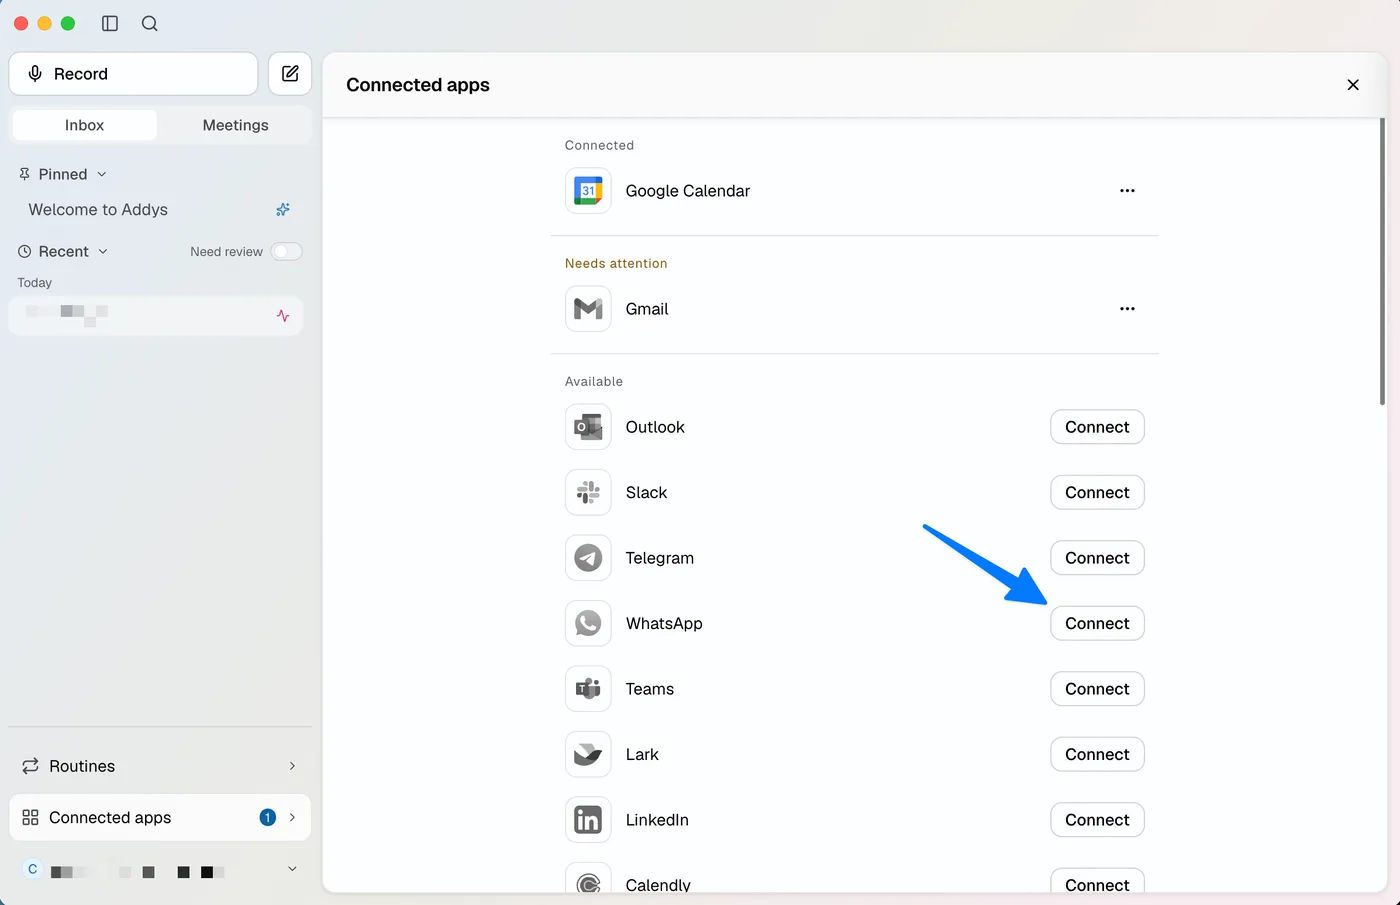The width and height of the screenshot is (1400, 905).
Task: Open search with the magnifier icon
Action: point(150,23)
